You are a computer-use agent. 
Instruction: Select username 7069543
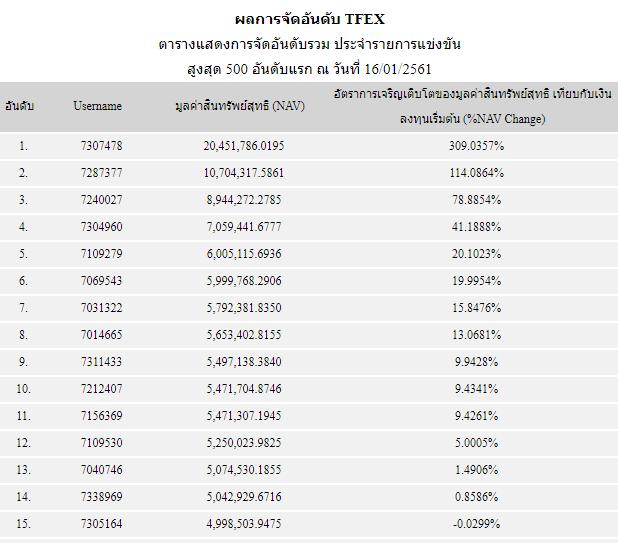102,281
